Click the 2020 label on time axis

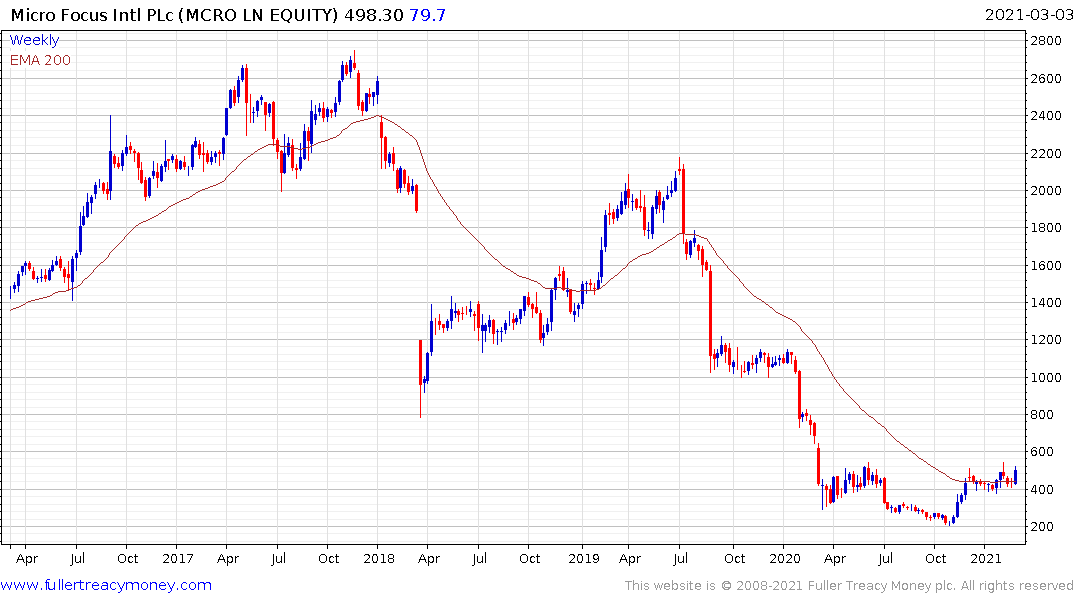click(x=784, y=558)
